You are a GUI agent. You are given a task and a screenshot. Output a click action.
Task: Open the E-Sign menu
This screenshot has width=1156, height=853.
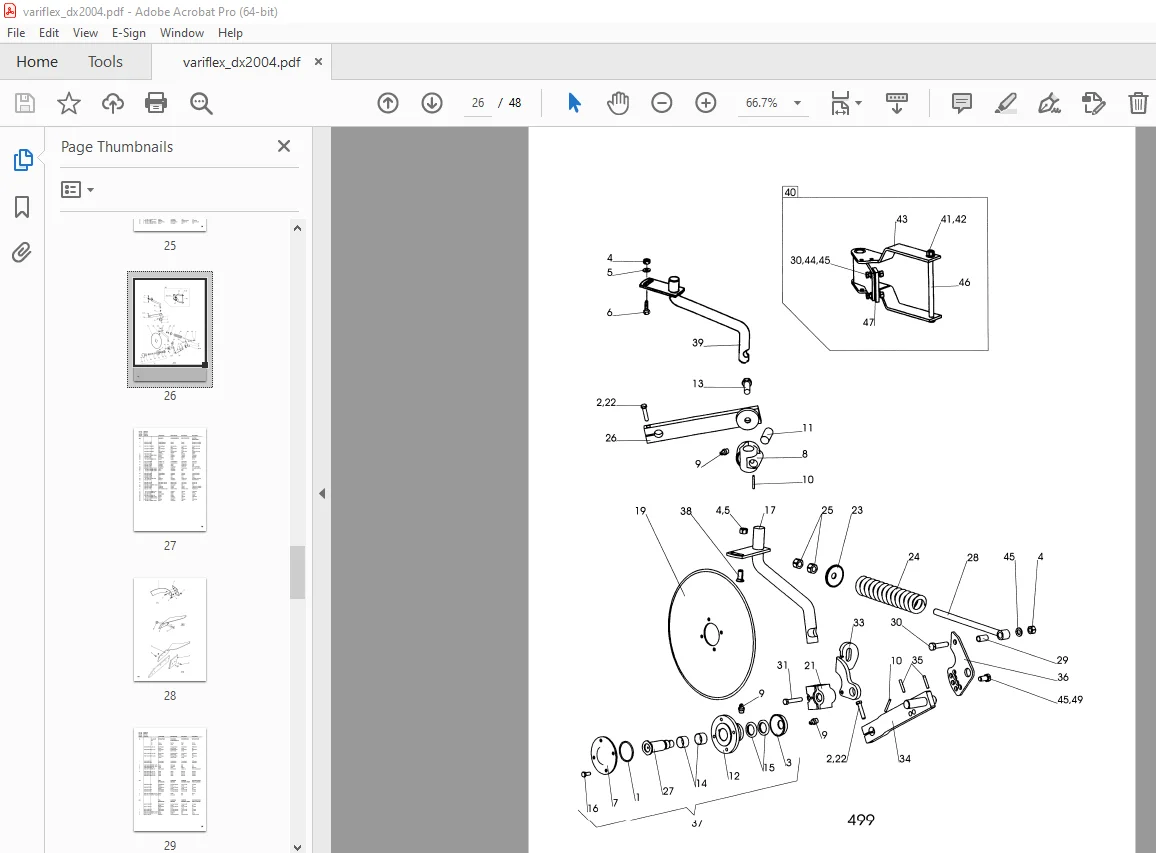(129, 32)
